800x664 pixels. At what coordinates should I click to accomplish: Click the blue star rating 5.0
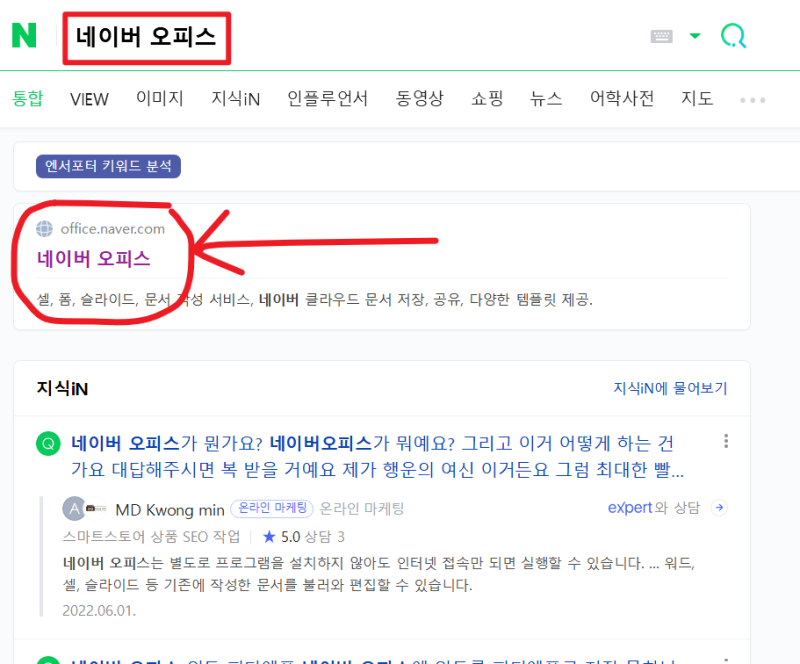coord(281,537)
